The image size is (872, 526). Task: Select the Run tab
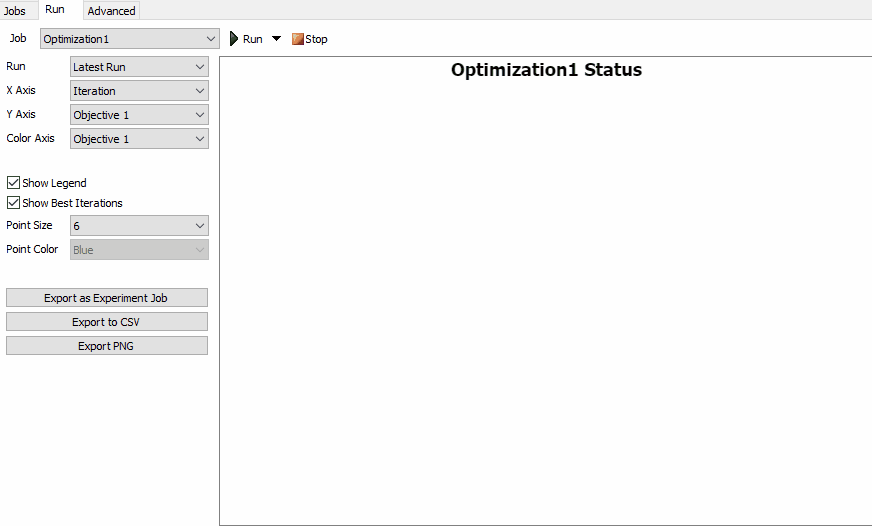[55, 10]
